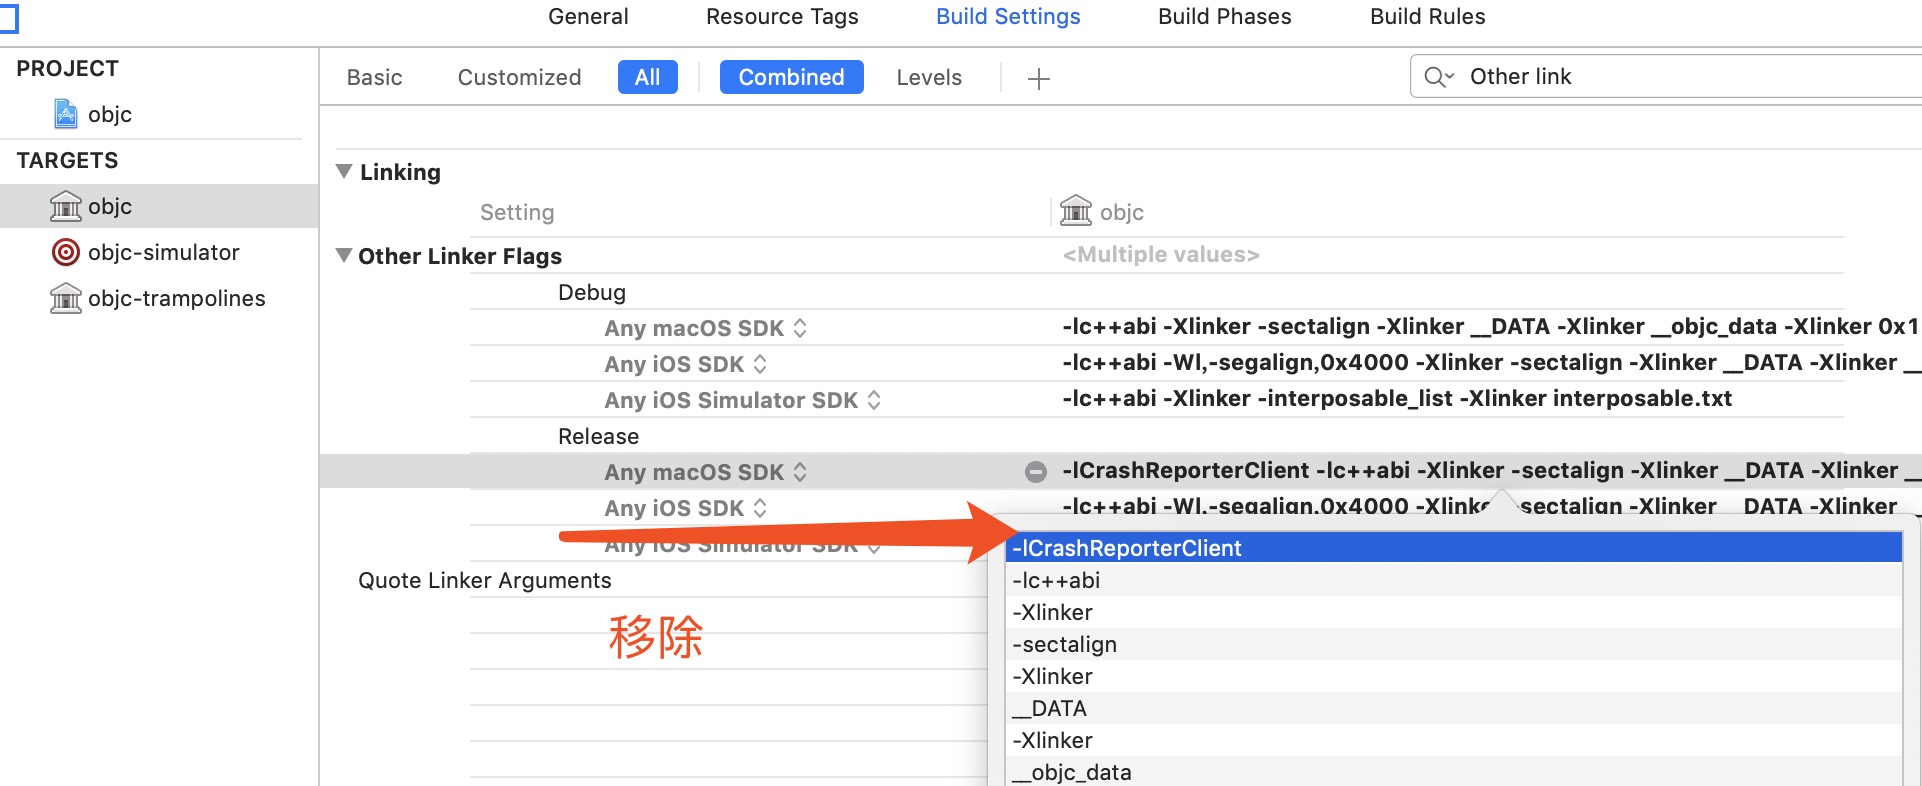Remove Release macOS SDK condition with minus icon

click(x=1036, y=472)
